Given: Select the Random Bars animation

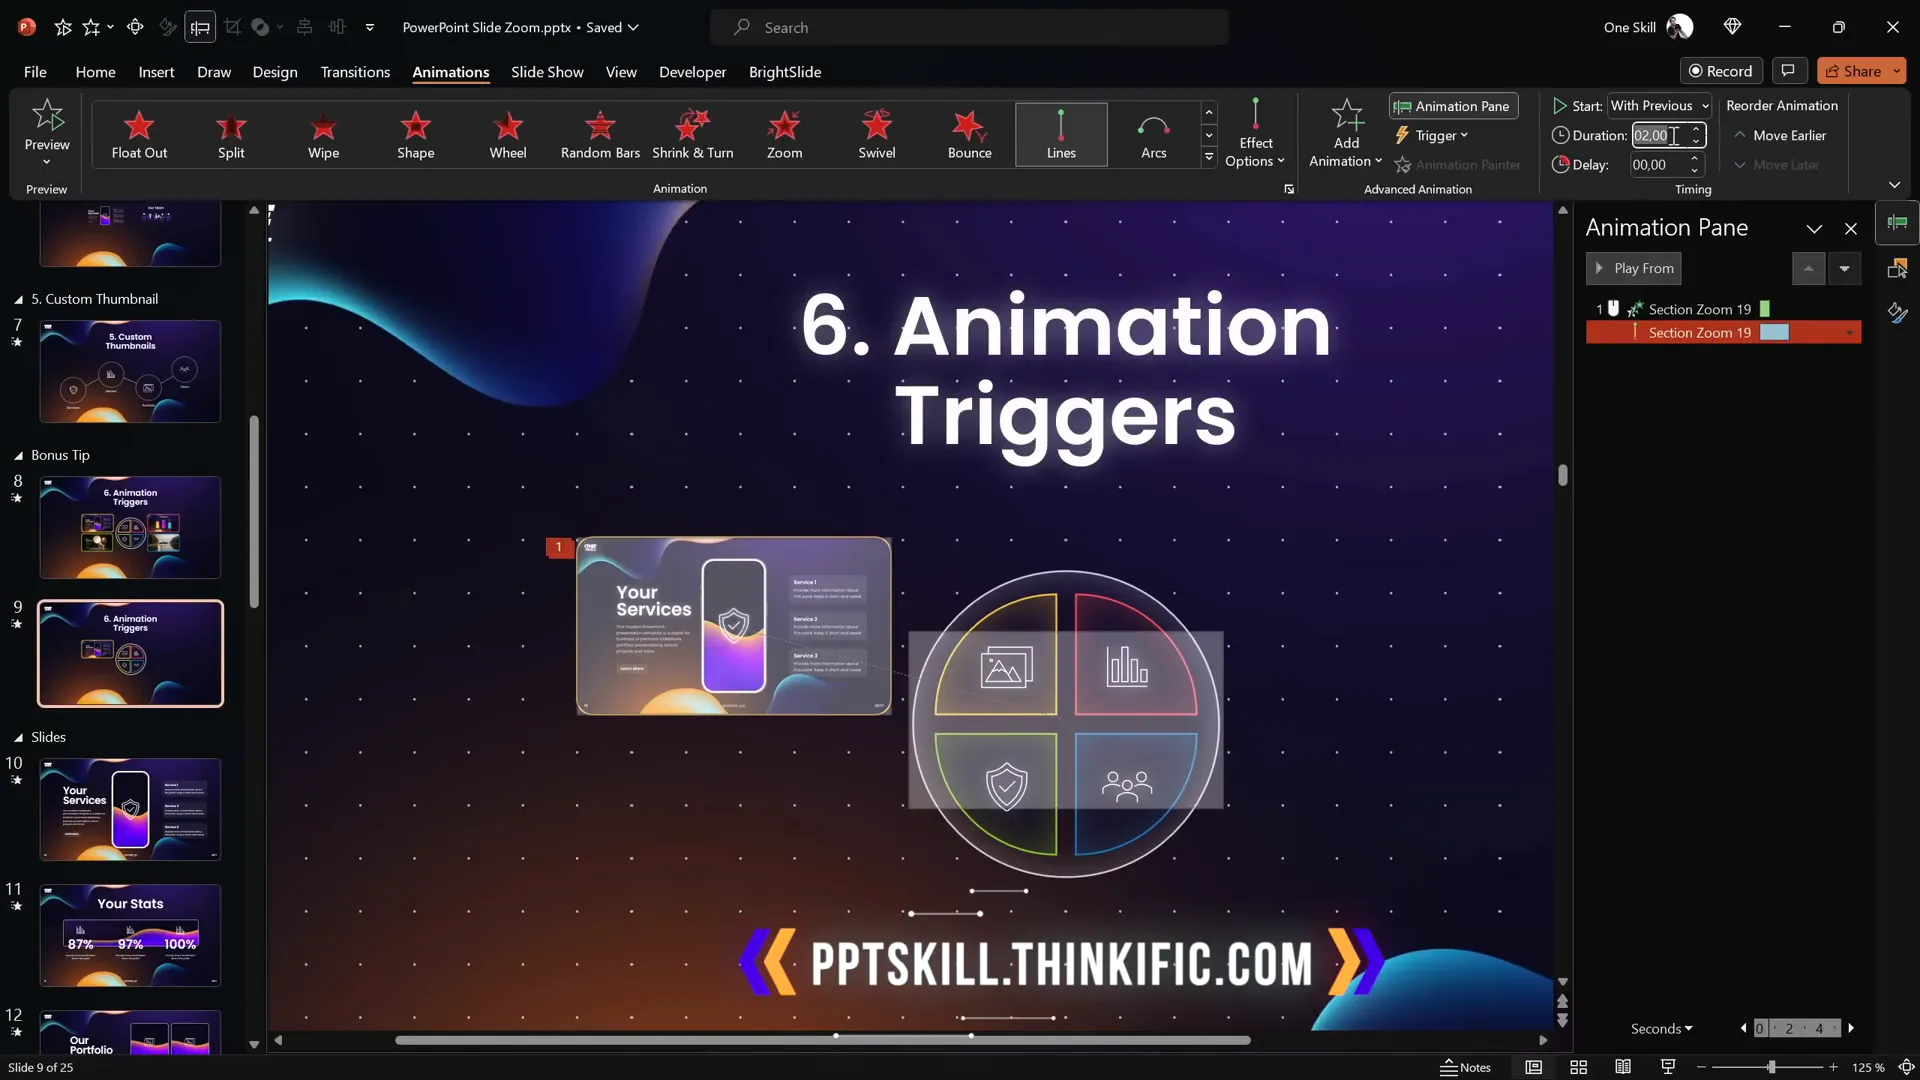Looking at the screenshot, I should pos(599,134).
